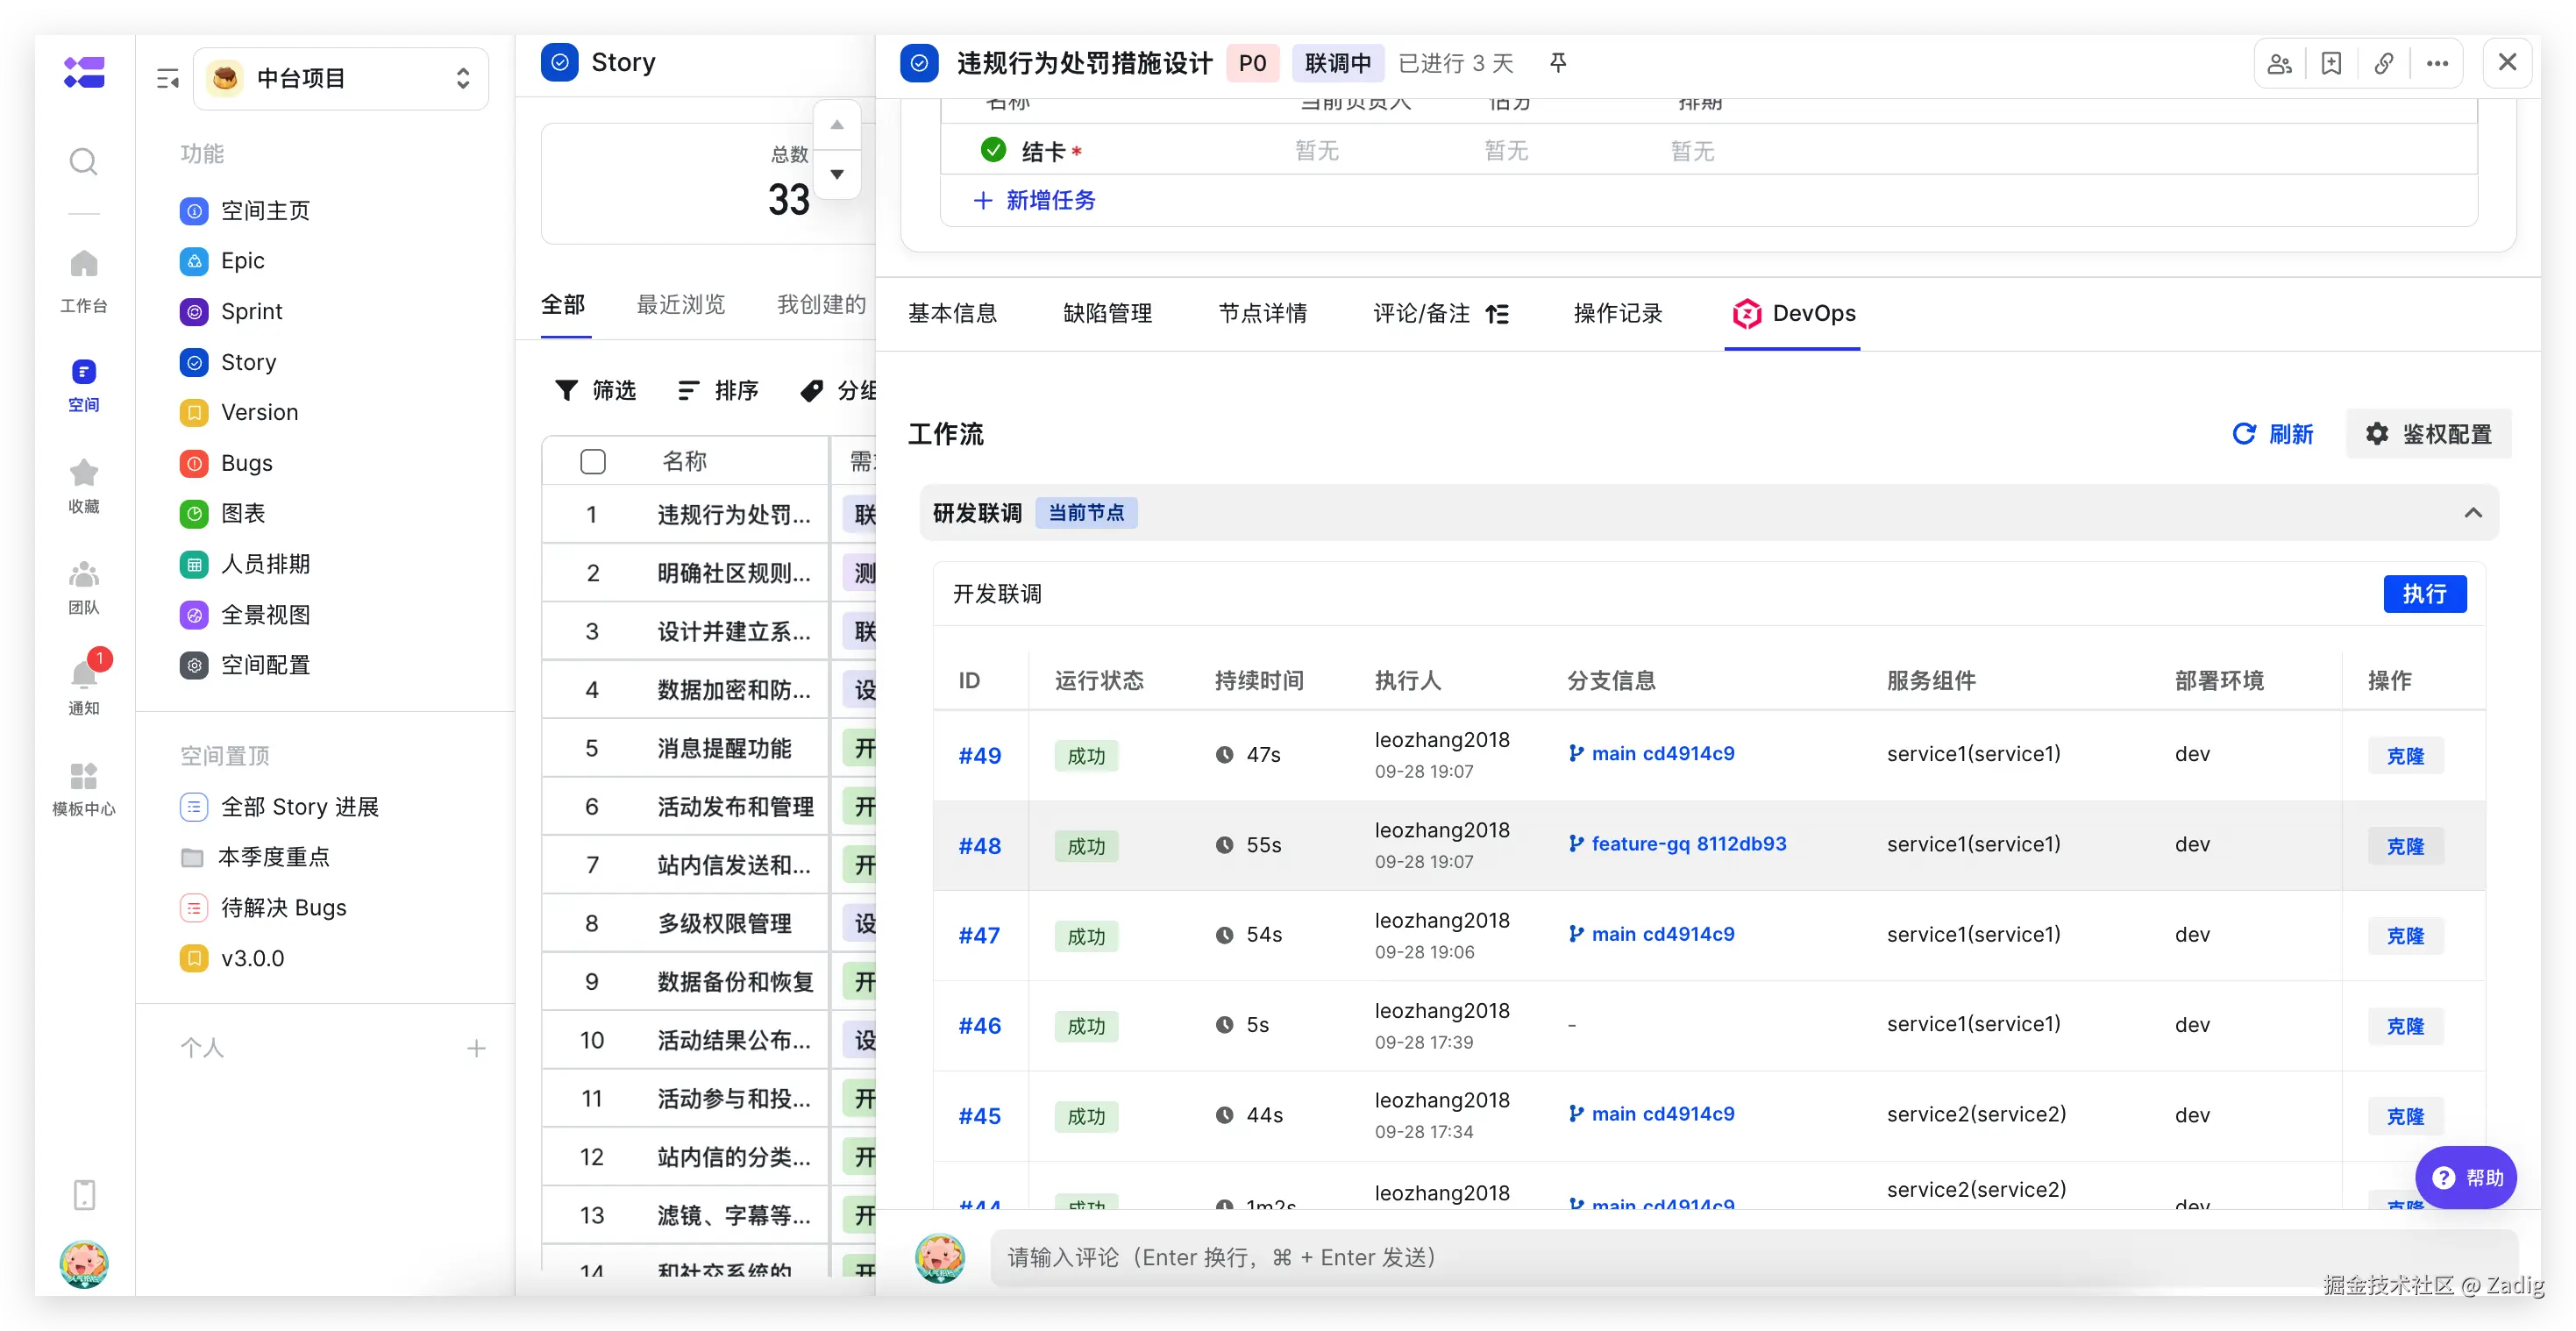Open the template center icon
The height and width of the screenshot is (1331, 2576).
(84, 777)
